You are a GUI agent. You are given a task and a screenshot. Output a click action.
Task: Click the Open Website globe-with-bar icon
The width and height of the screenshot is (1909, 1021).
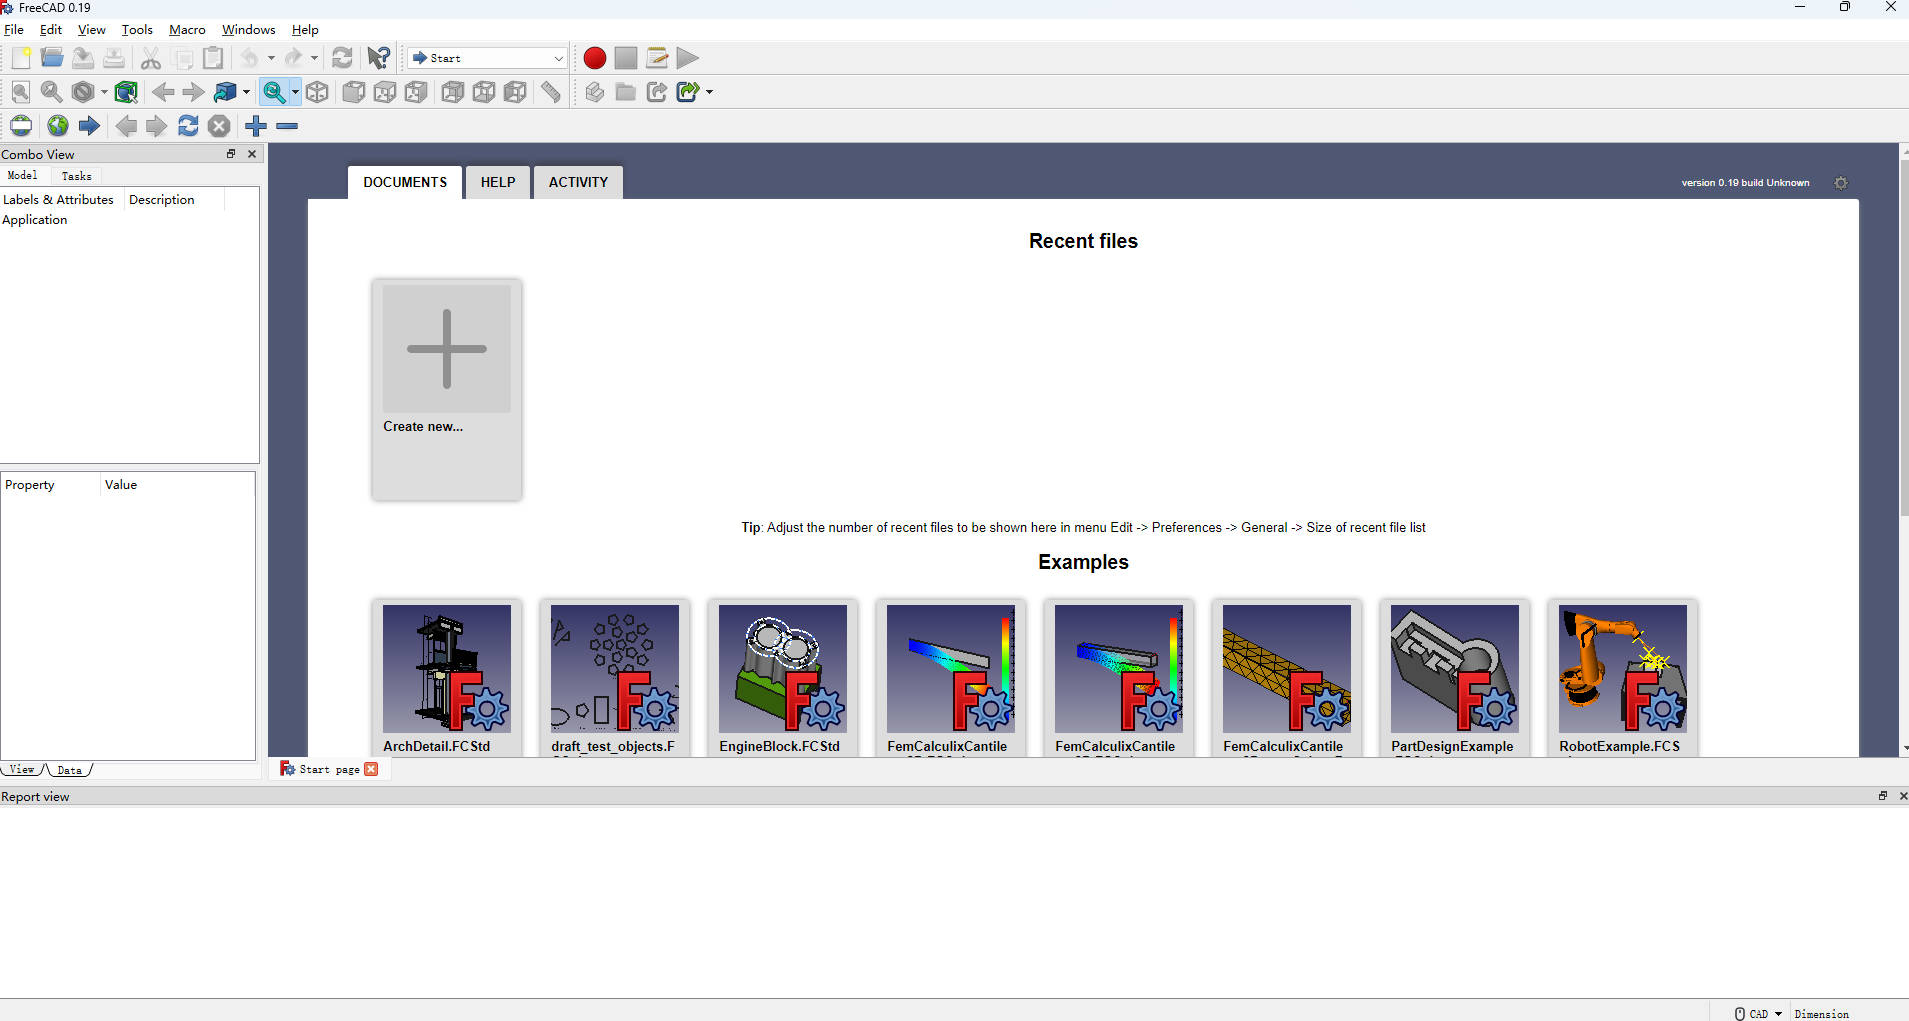[21, 126]
